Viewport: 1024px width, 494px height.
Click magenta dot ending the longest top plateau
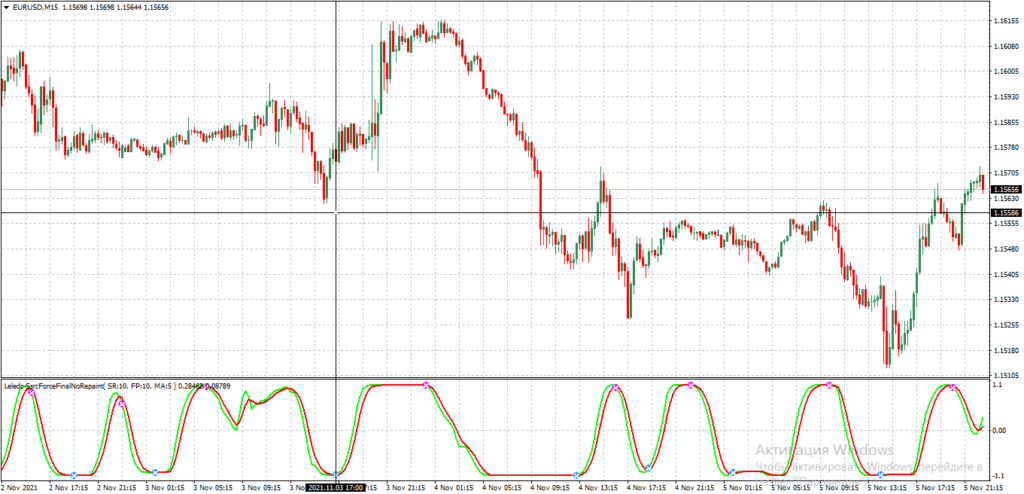coord(426,385)
